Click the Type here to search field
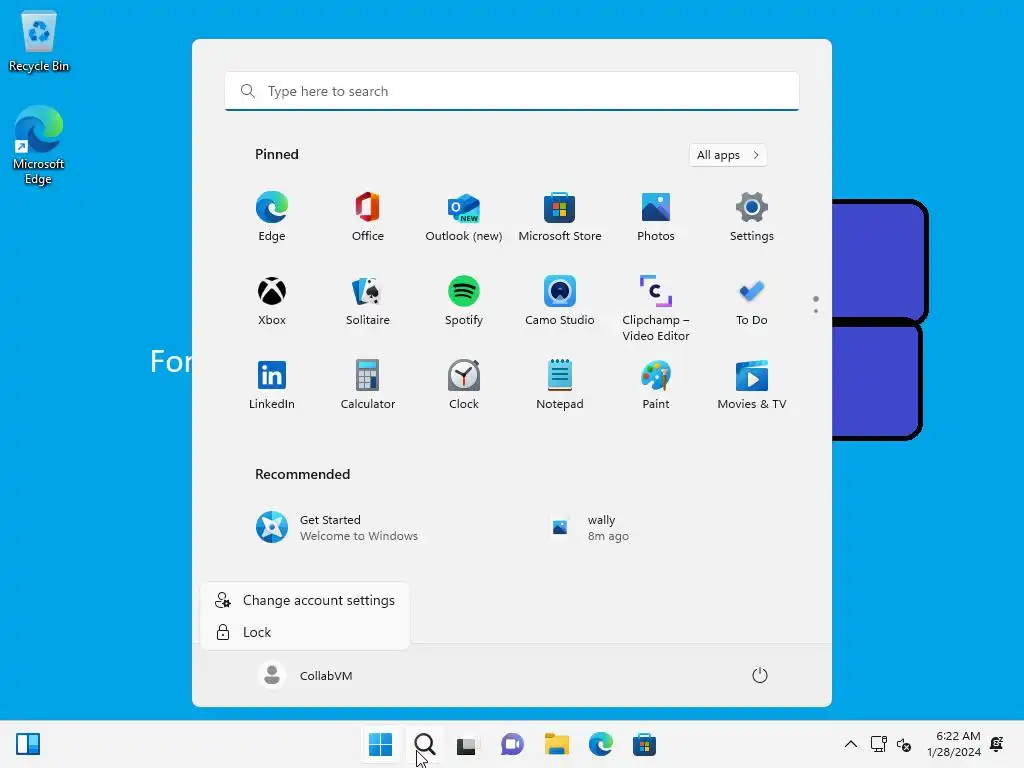1024x768 pixels. tap(512, 91)
